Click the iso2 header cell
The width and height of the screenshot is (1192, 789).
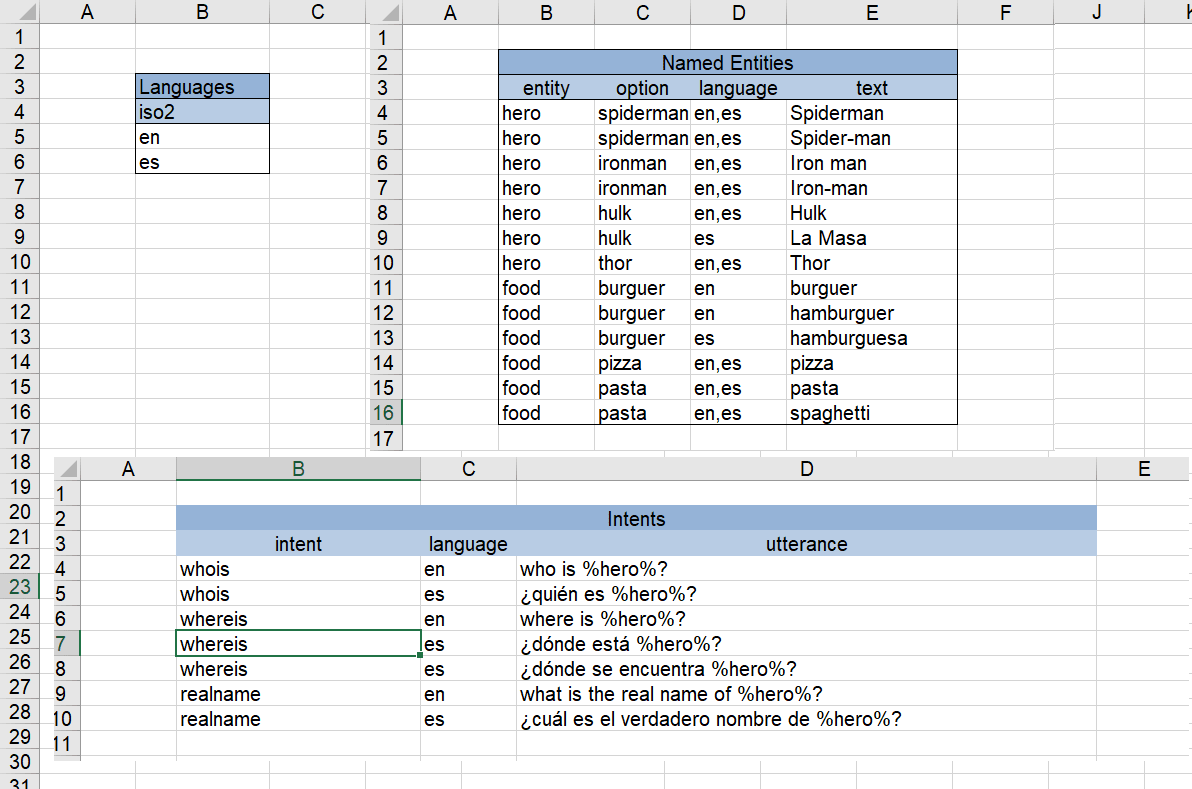coord(202,112)
